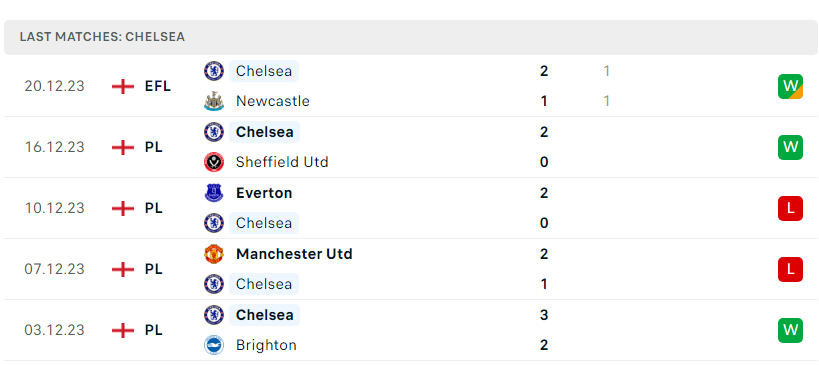
Task: Click the L badge for Everton match
Action: [790, 208]
